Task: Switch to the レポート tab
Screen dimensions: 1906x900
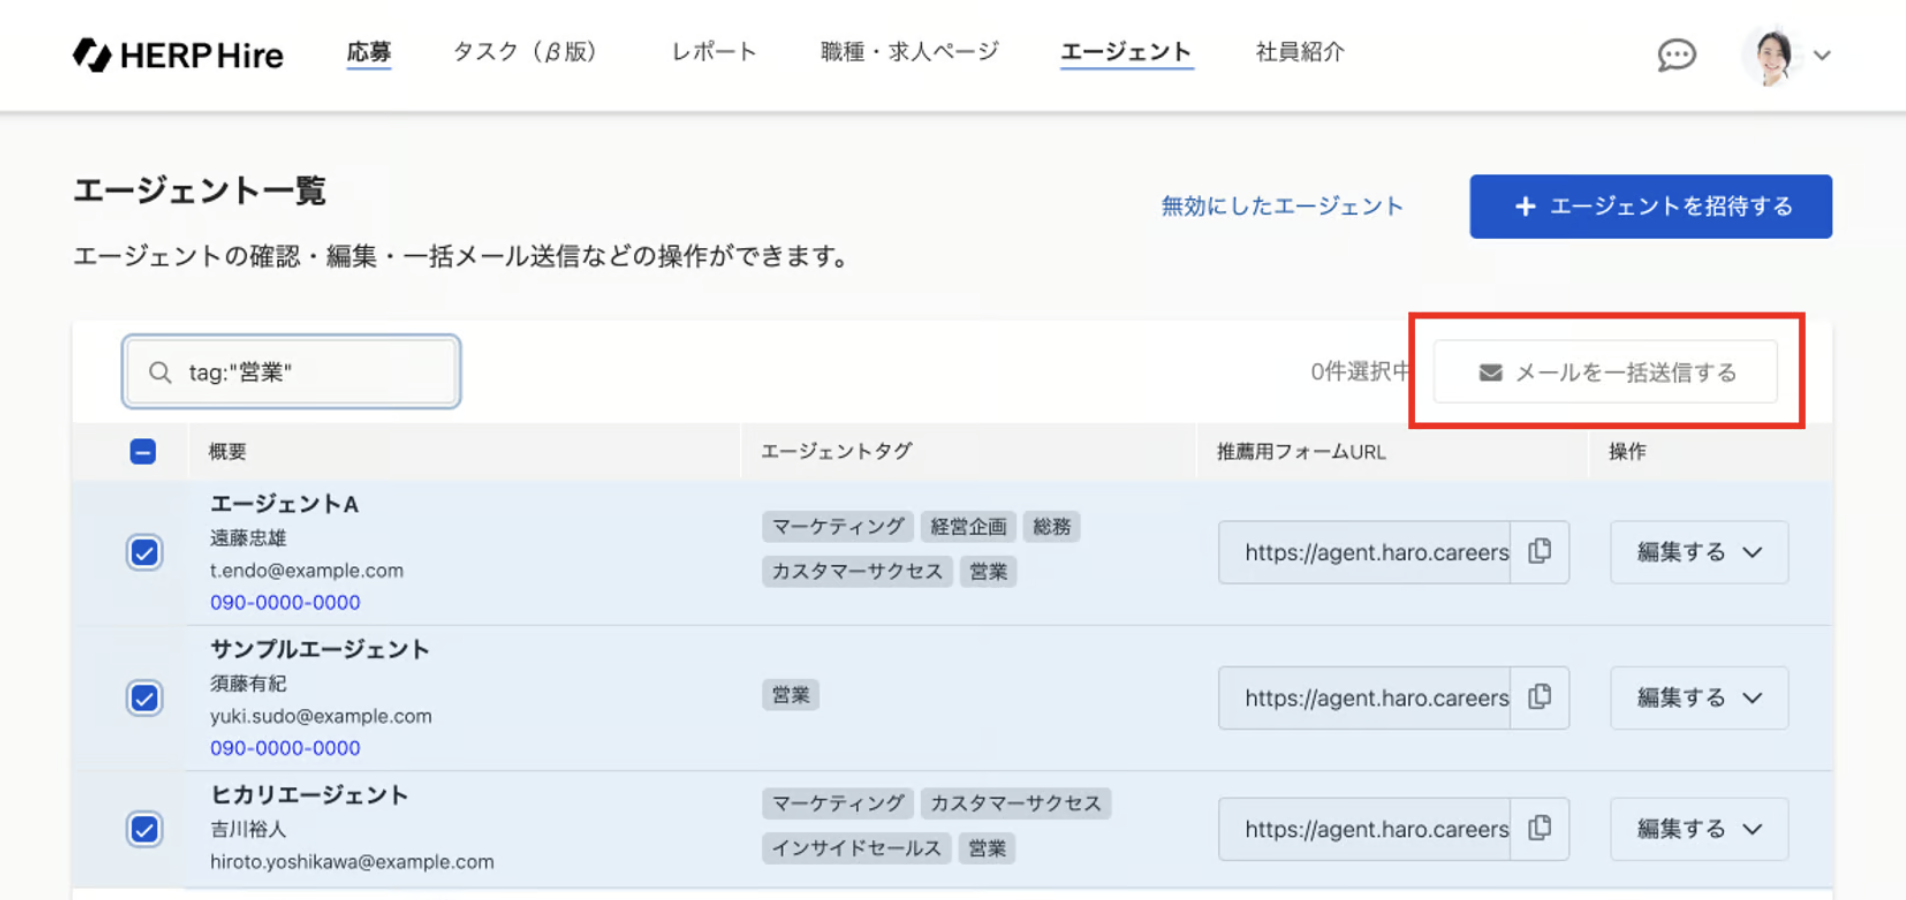Action: point(713,52)
